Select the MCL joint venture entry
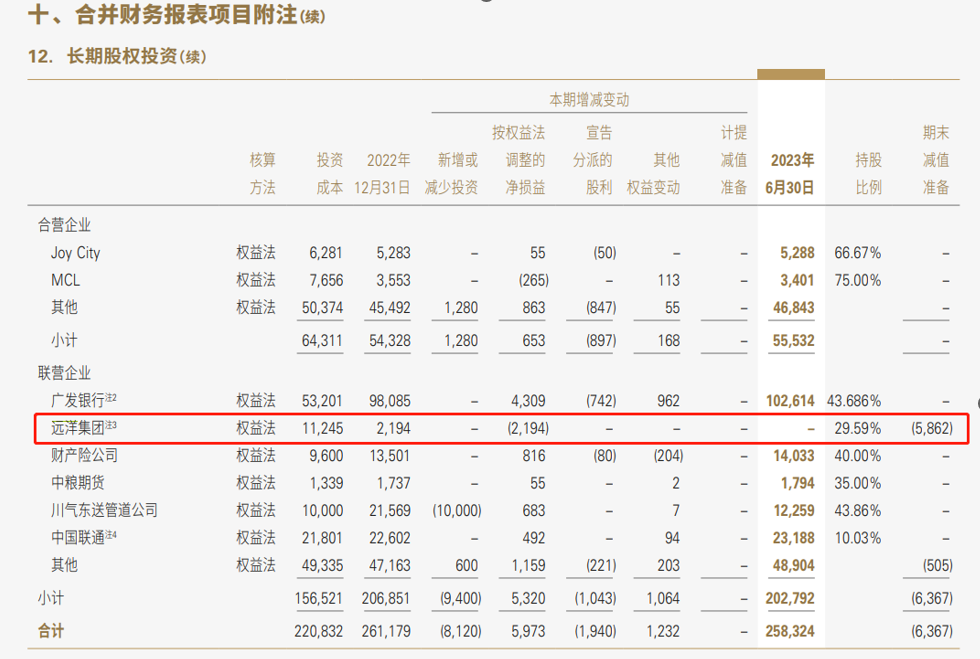This screenshot has width=980, height=659. point(65,280)
